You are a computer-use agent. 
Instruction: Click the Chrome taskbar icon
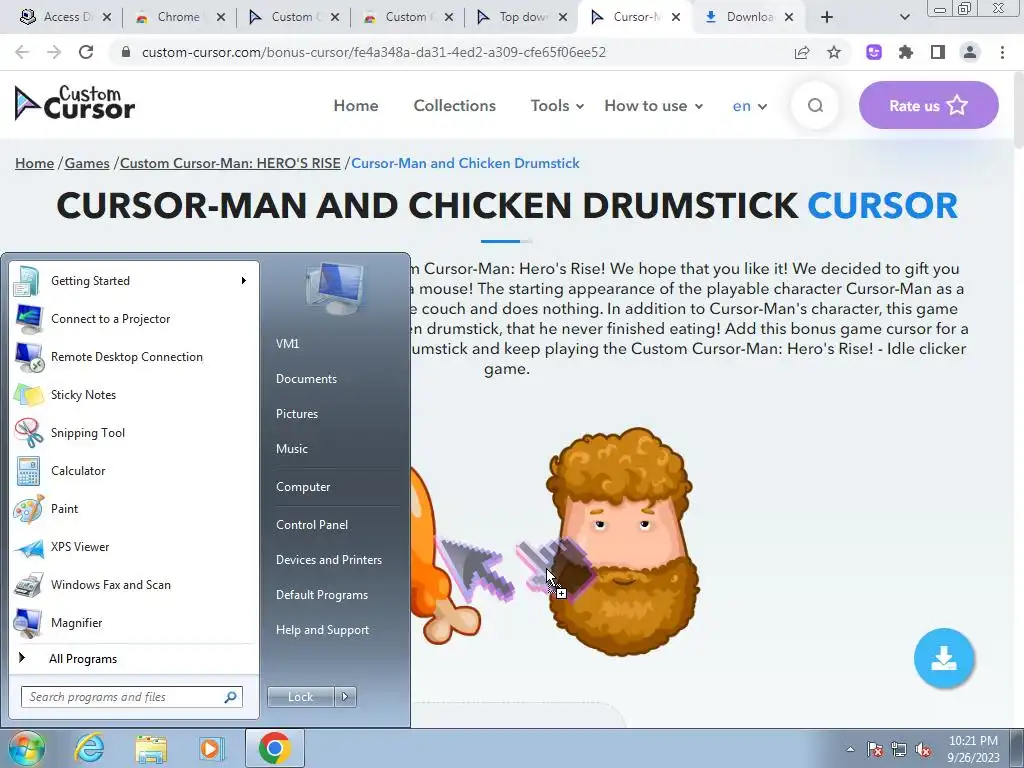[x=275, y=748]
